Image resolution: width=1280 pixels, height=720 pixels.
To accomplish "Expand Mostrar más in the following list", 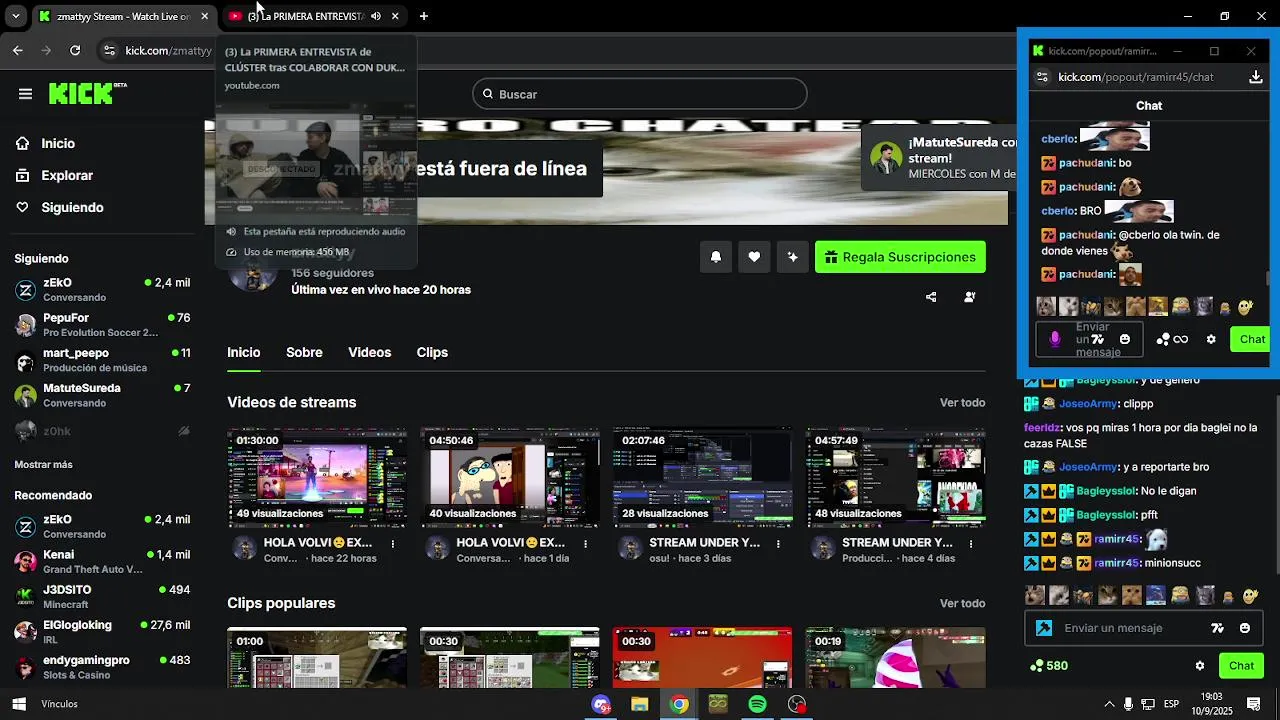I will point(43,465).
